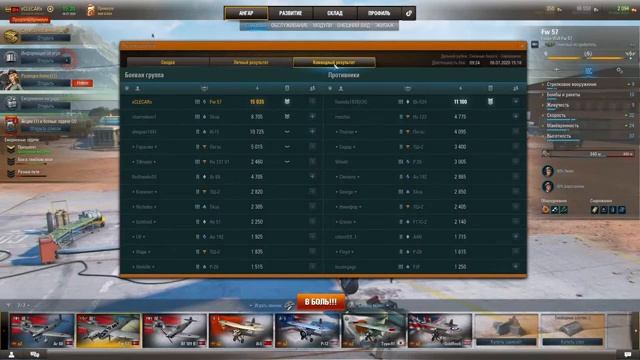The width and height of the screenshot is (640, 360).
Task: Click the plus icon in the 10 725 row
Action: 312,132
